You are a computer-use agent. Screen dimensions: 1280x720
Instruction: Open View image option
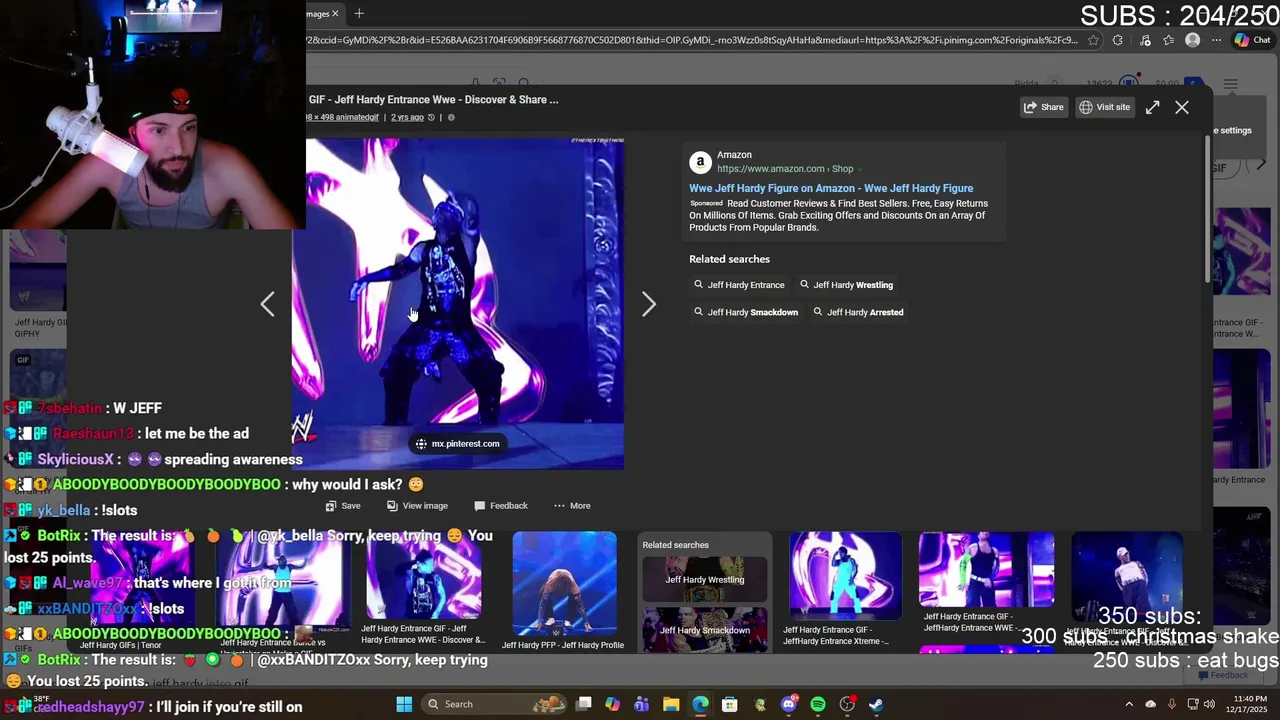click(x=417, y=506)
